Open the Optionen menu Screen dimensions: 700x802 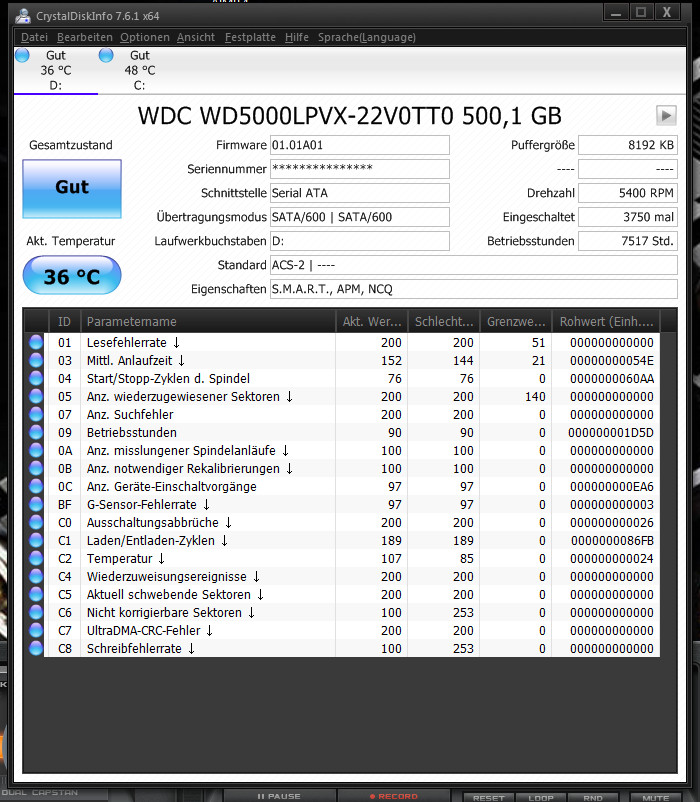click(x=145, y=37)
